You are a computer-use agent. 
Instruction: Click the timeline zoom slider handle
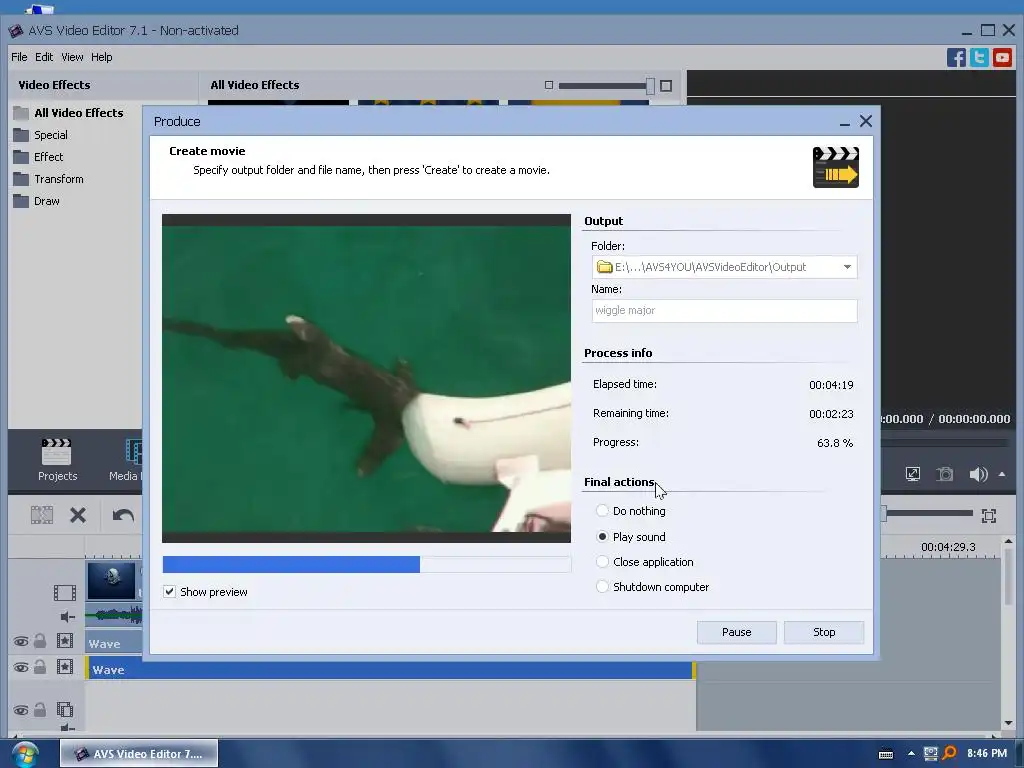(x=883, y=515)
